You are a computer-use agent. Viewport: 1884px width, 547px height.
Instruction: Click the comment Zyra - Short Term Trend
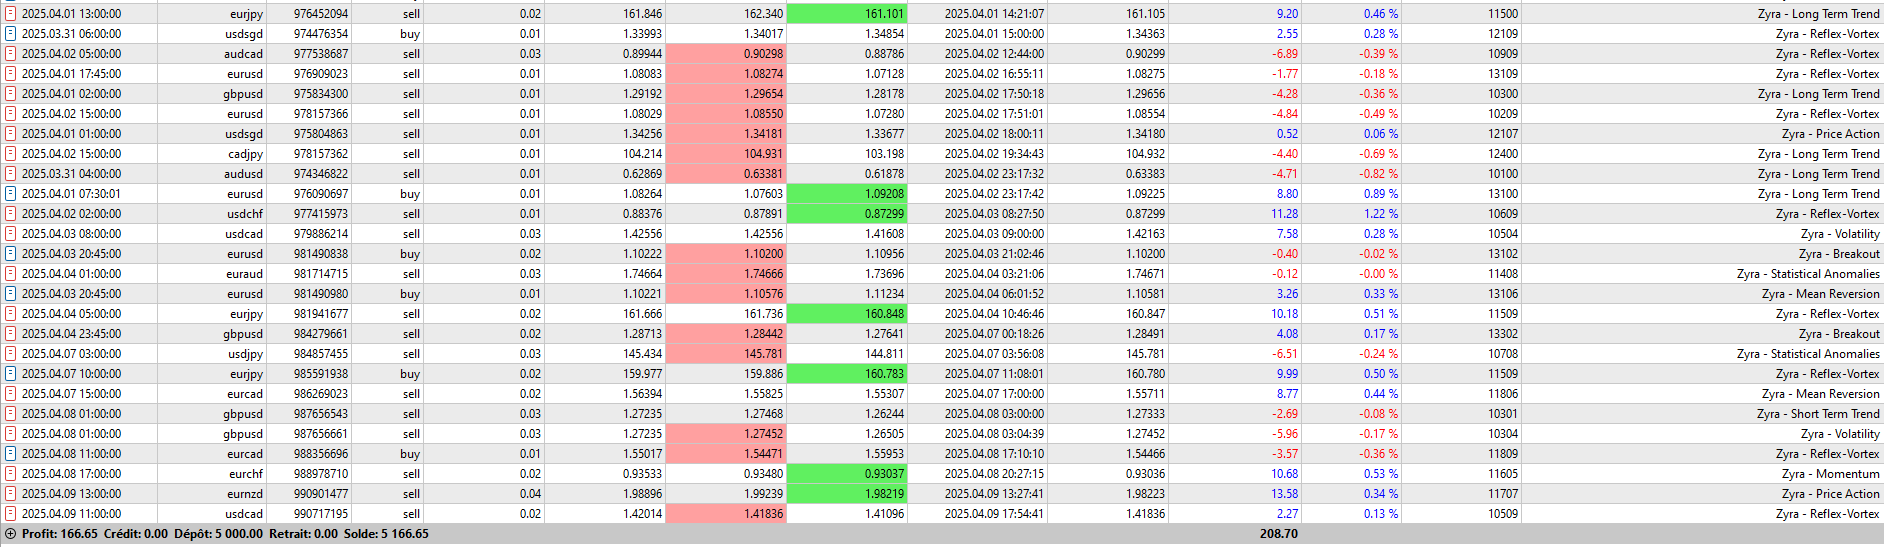click(1818, 414)
